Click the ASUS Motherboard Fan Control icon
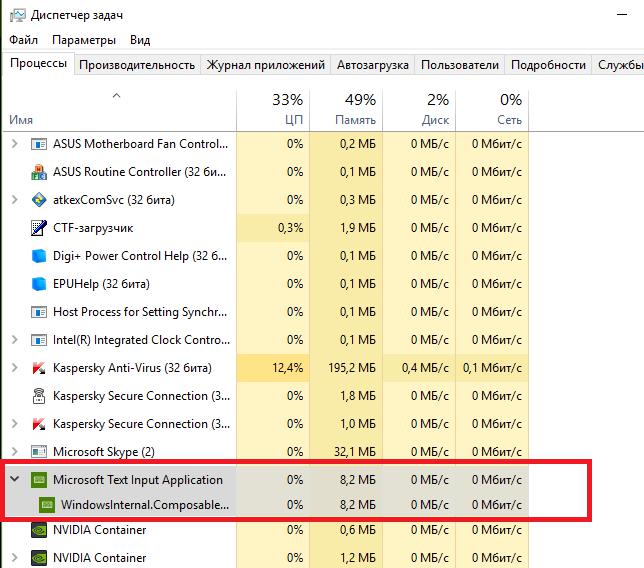Image resolution: width=644 pixels, height=568 pixels. 39,144
